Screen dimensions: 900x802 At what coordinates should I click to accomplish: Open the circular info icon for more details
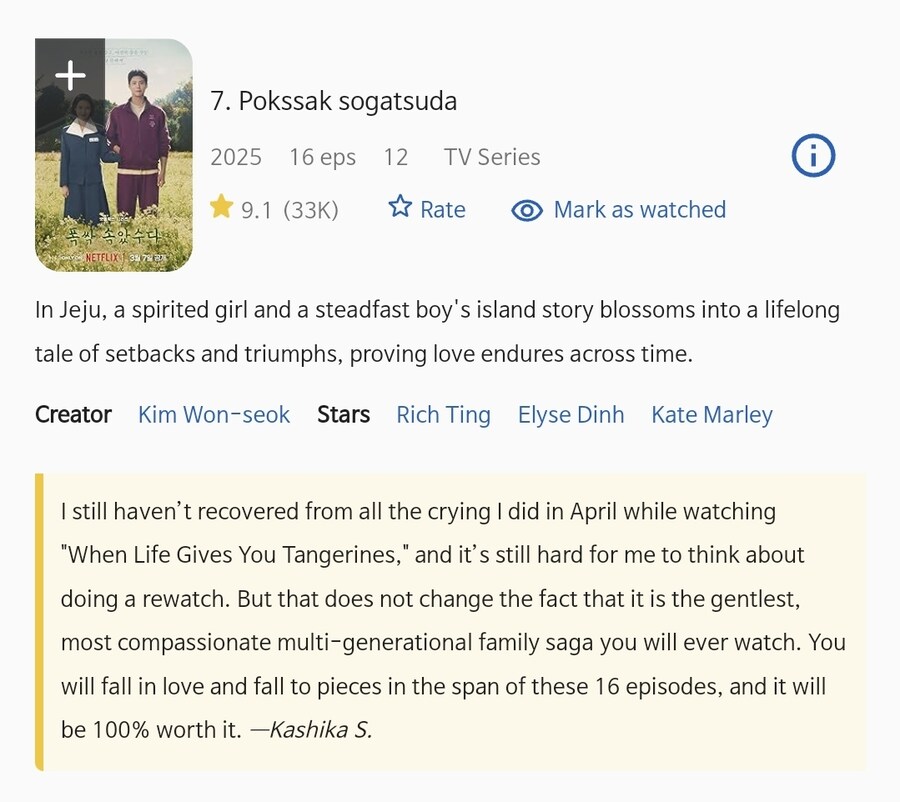812,155
